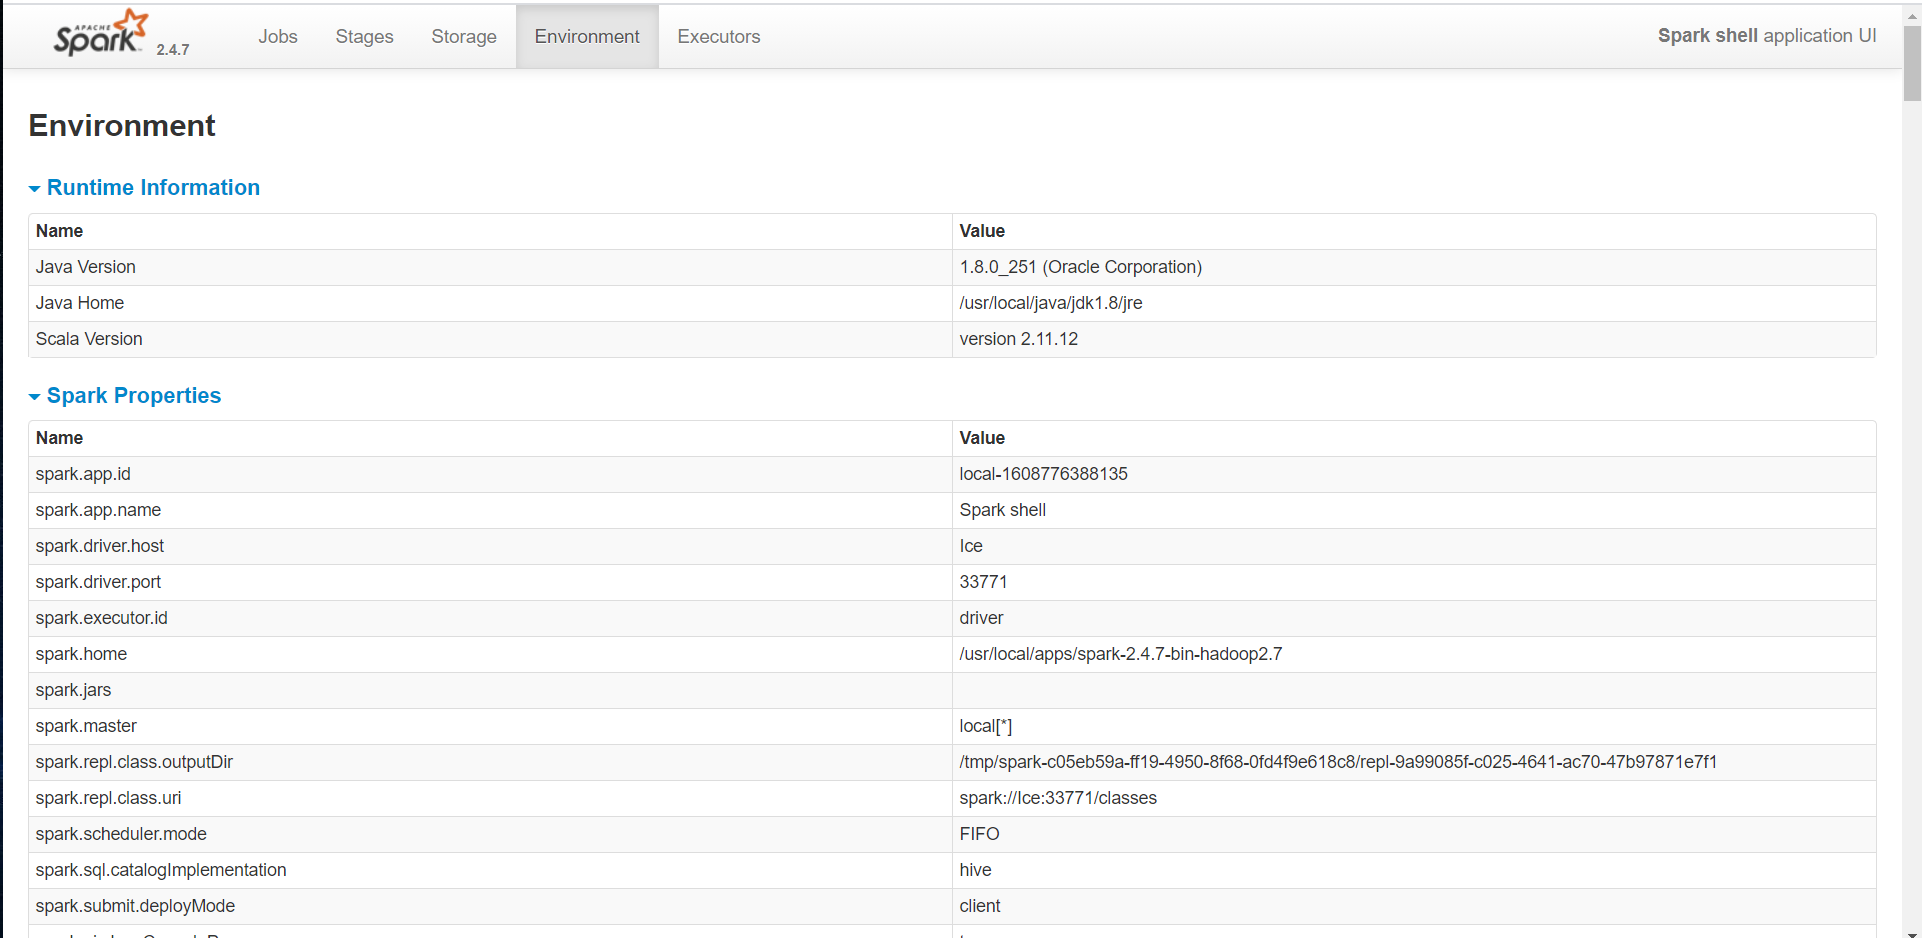Click the spark://Ice:33771/classes value
The height and width of the screenshot is (938, 1922).
(1058, 798)
